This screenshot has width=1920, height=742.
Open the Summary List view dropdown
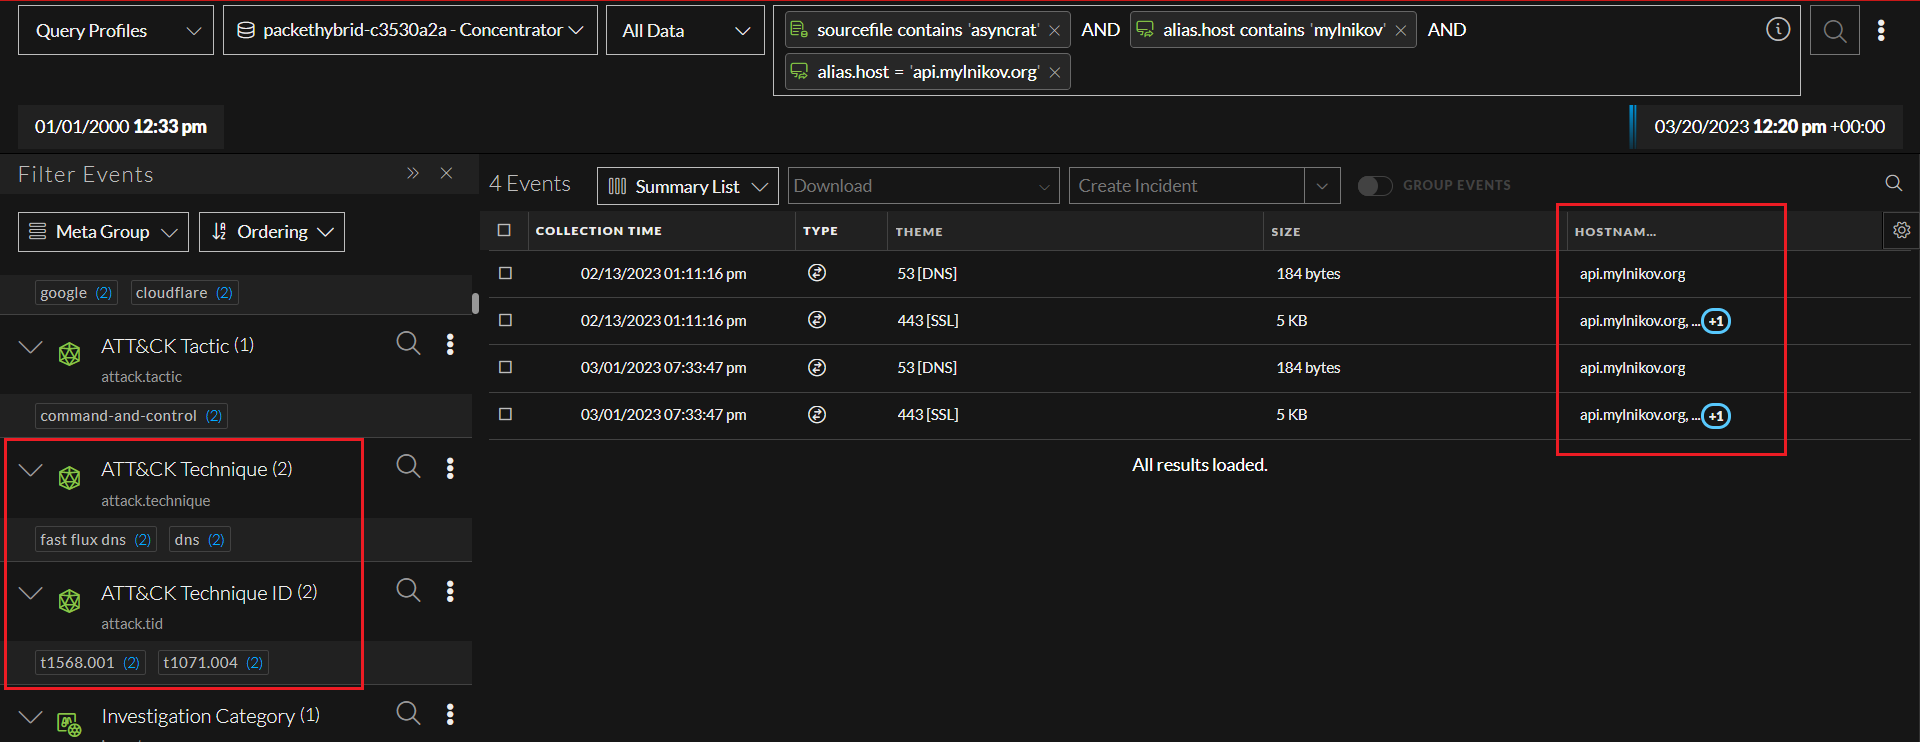[687, 186]
